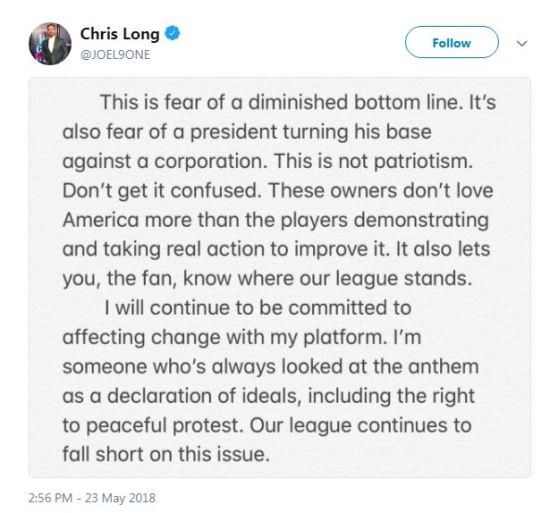The width and height of the screenshot is (550, 513).
Task: Open Chris Long's profile picture
Action: point(50,43)
